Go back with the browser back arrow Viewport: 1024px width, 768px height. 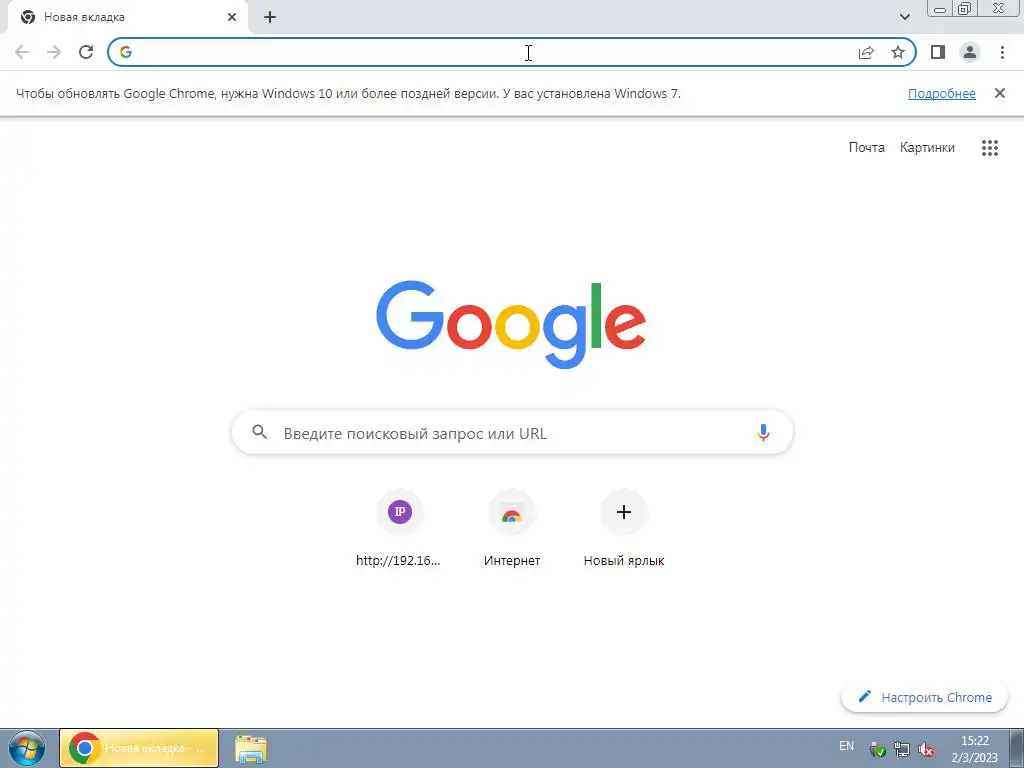click(x=22, y=52)
